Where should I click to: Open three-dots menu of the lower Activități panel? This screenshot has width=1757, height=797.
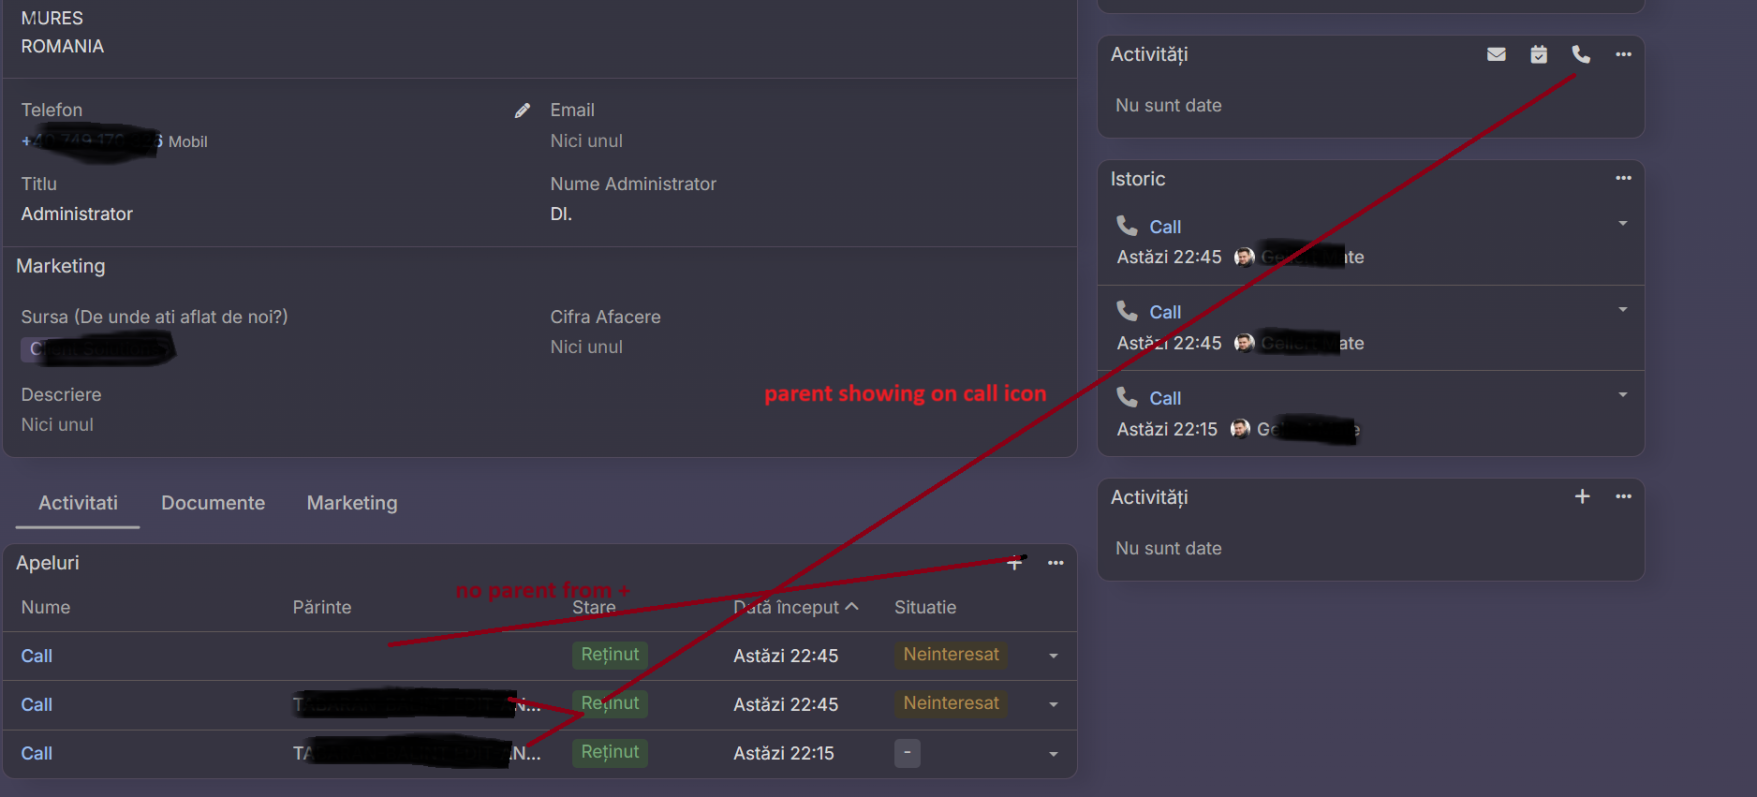click(1623, 497)
